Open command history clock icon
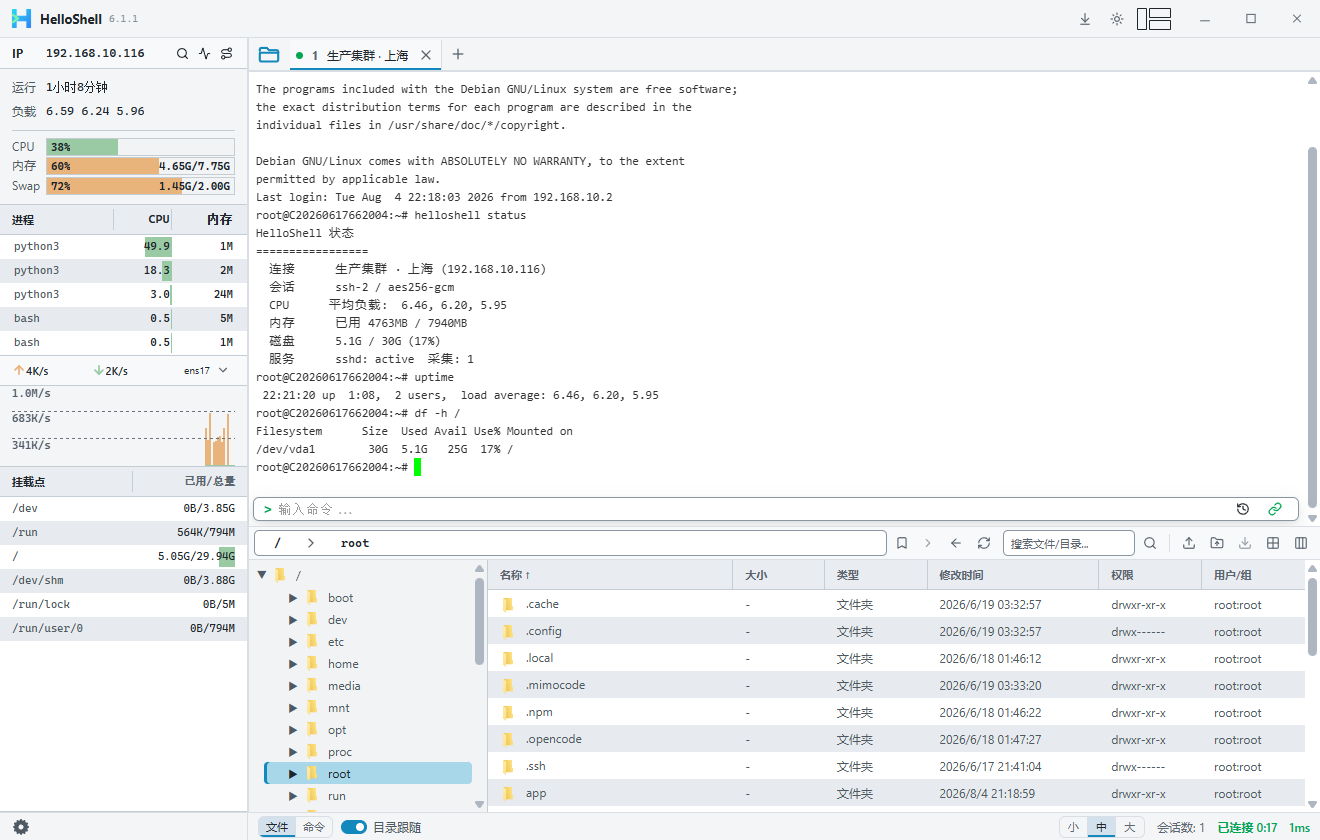The image size is (1320, 840). click(x=1243, y=509)
